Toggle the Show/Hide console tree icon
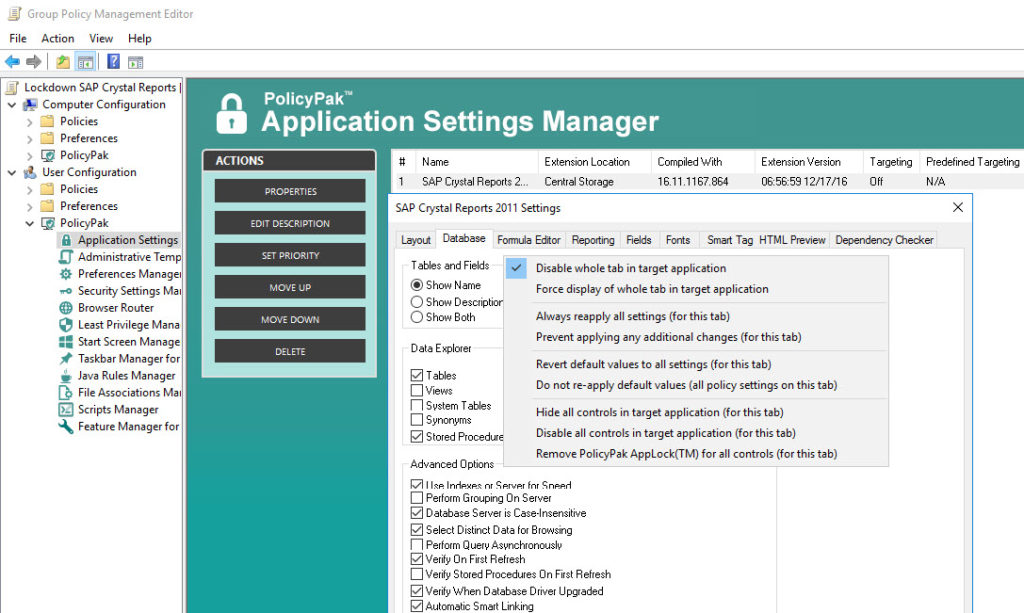 (x=85, y=62)
